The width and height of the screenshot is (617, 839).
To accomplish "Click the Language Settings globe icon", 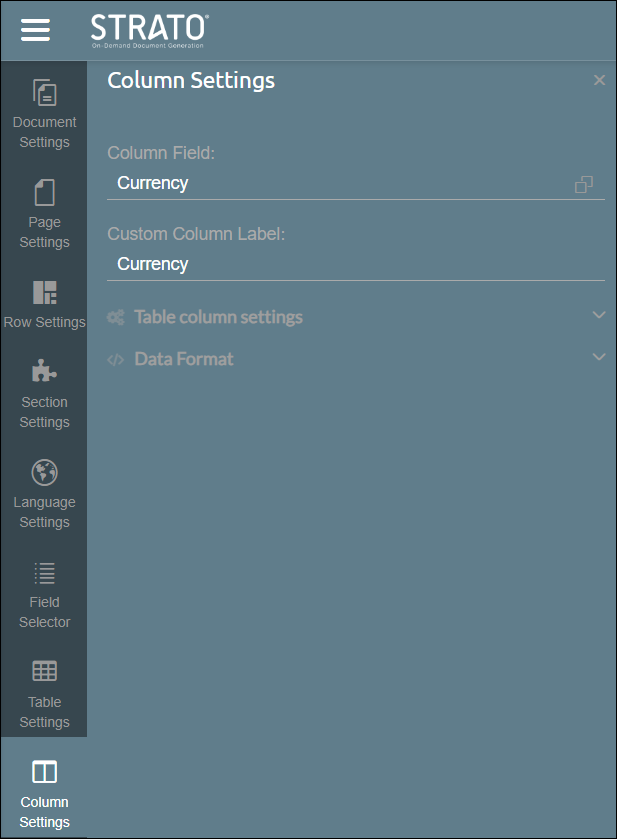I will pyautogui.click(x=45, y=472).
